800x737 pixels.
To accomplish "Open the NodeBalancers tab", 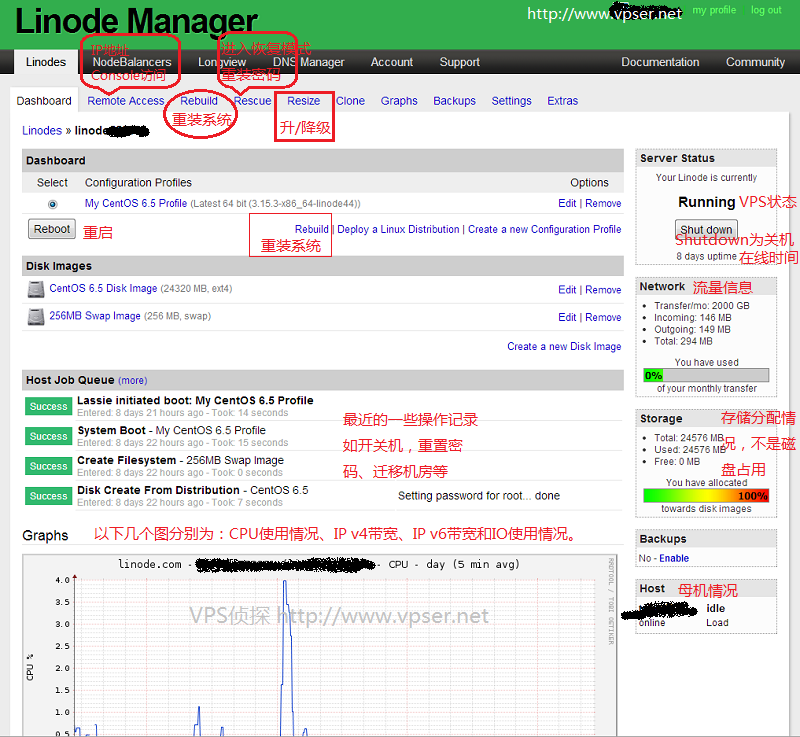I will pos(132,62).
